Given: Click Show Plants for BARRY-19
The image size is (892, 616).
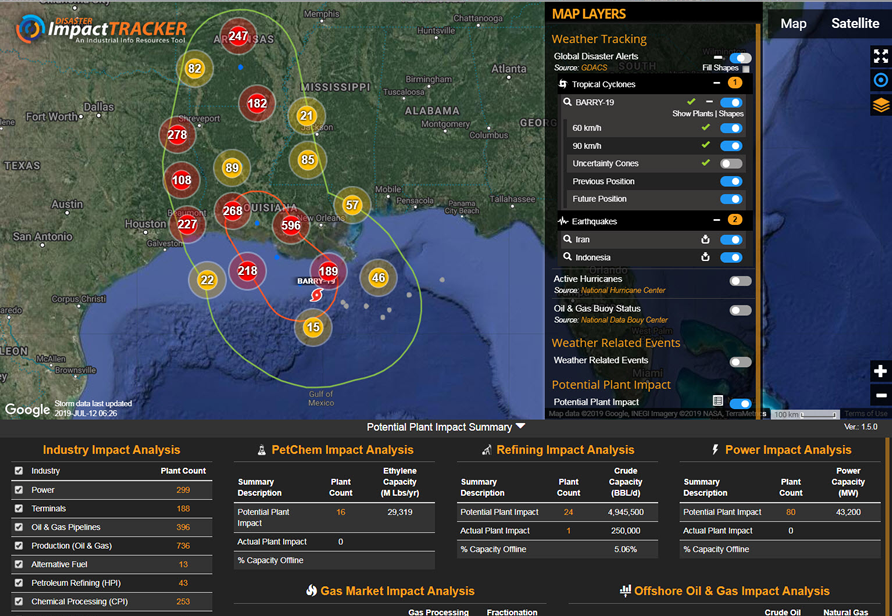Looking at the screenshot, I should 692,114.
